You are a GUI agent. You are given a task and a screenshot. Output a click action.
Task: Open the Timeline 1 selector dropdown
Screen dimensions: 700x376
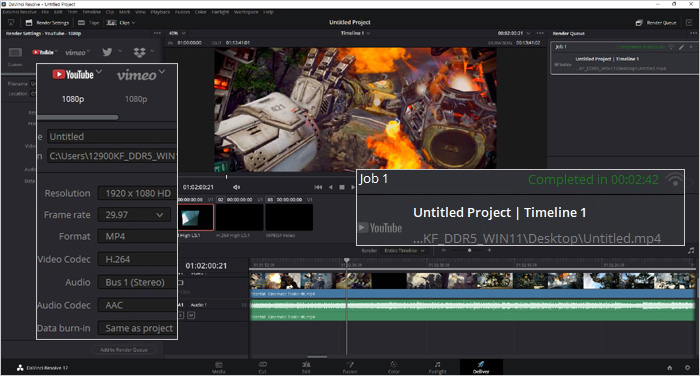tap(355, 33)
